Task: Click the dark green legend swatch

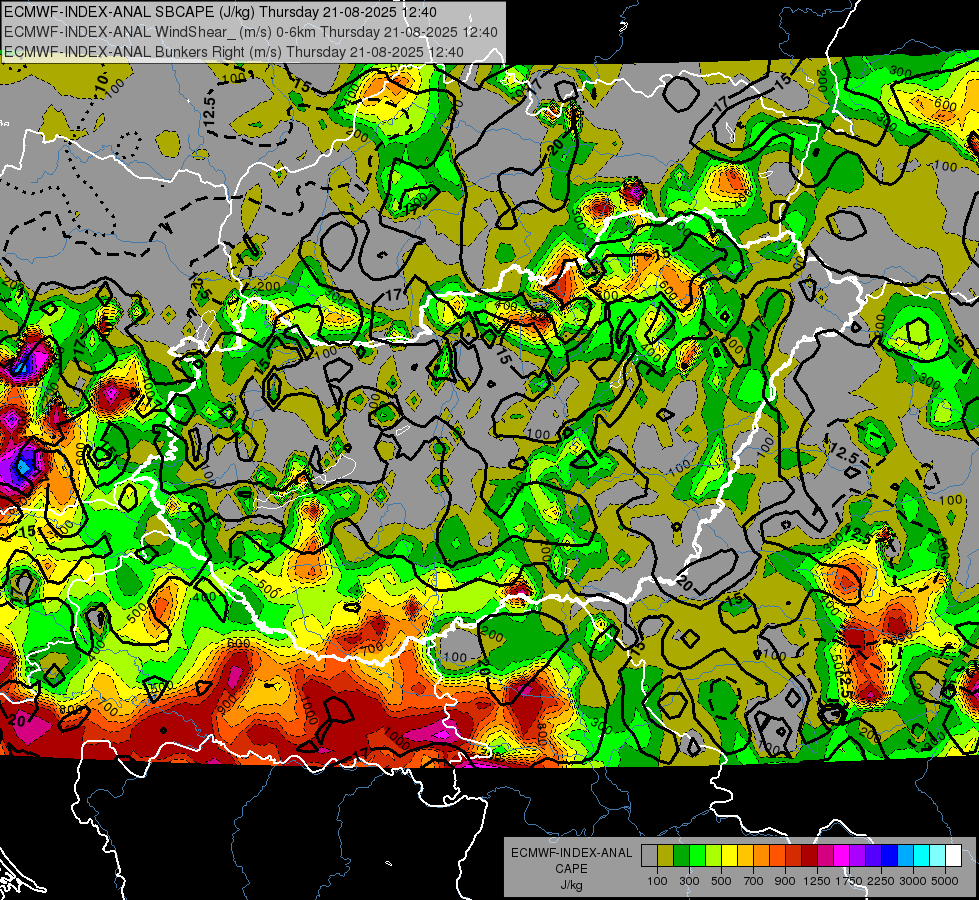Action: click(681, 856)
